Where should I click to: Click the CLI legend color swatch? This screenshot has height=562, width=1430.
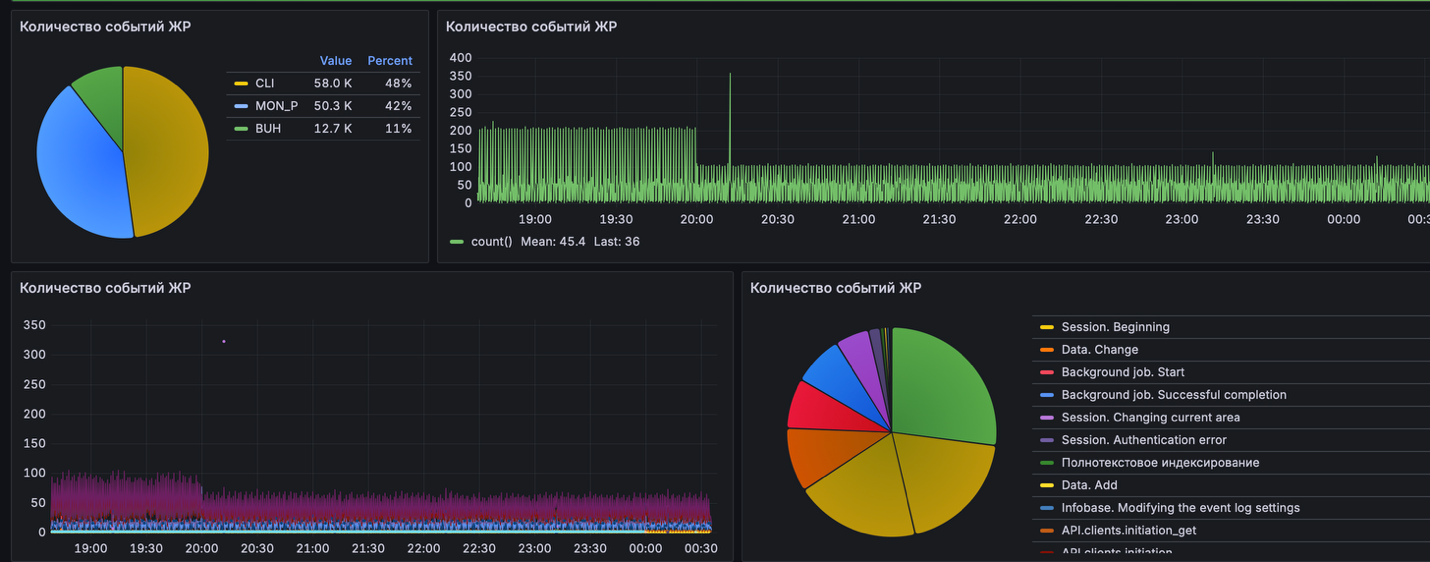(240, 84)
